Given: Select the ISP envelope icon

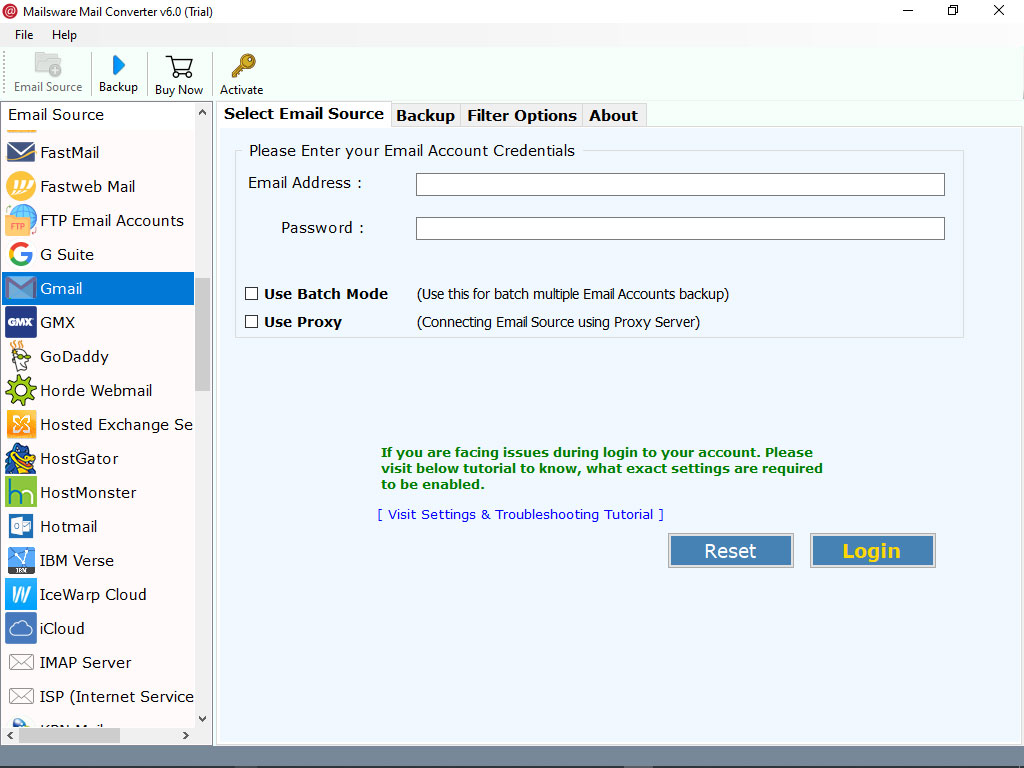Looking at the screenshot, I should [21, 696].
